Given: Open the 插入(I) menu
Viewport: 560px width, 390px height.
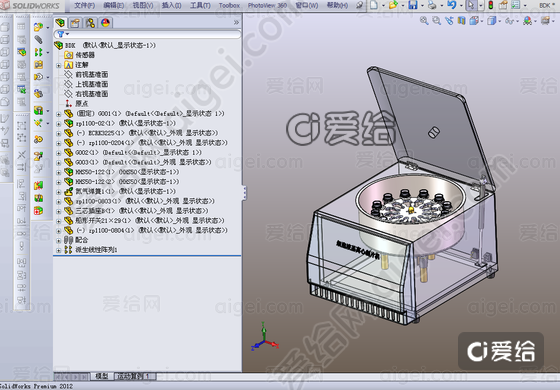Looking at the screenshot, I should pyautogui.click(x=171, y=5).
